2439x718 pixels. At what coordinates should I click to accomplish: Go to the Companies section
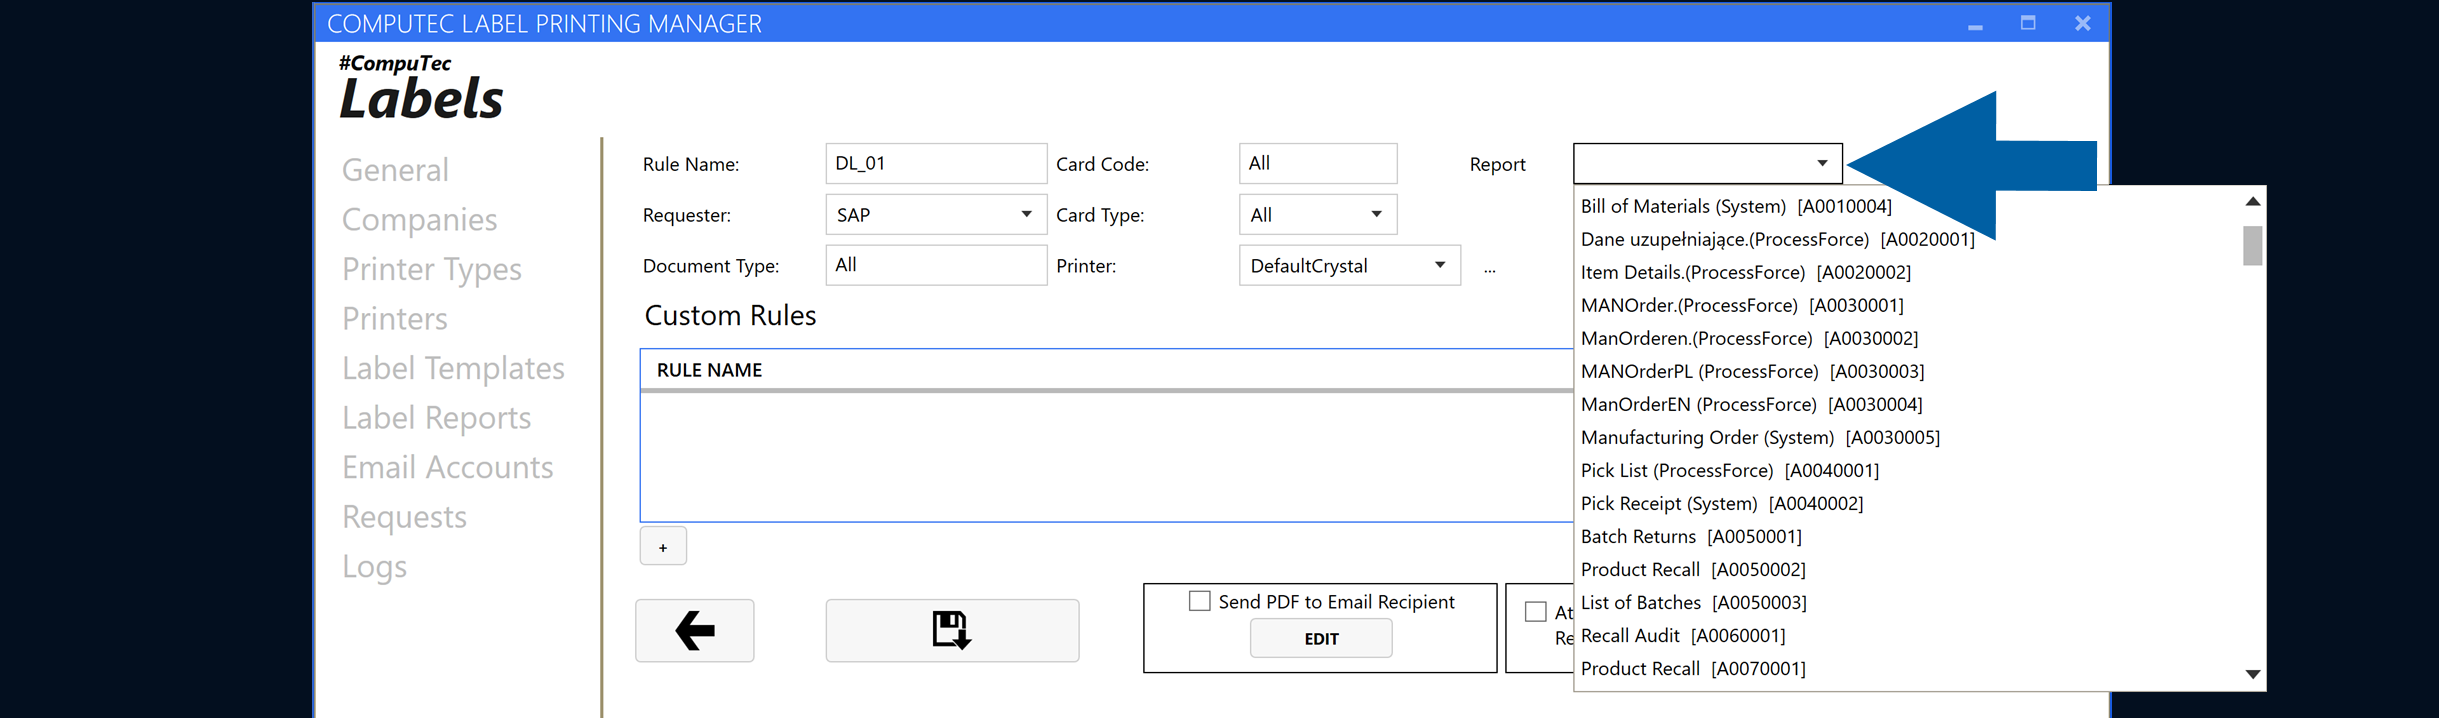[x=419, y=219]
